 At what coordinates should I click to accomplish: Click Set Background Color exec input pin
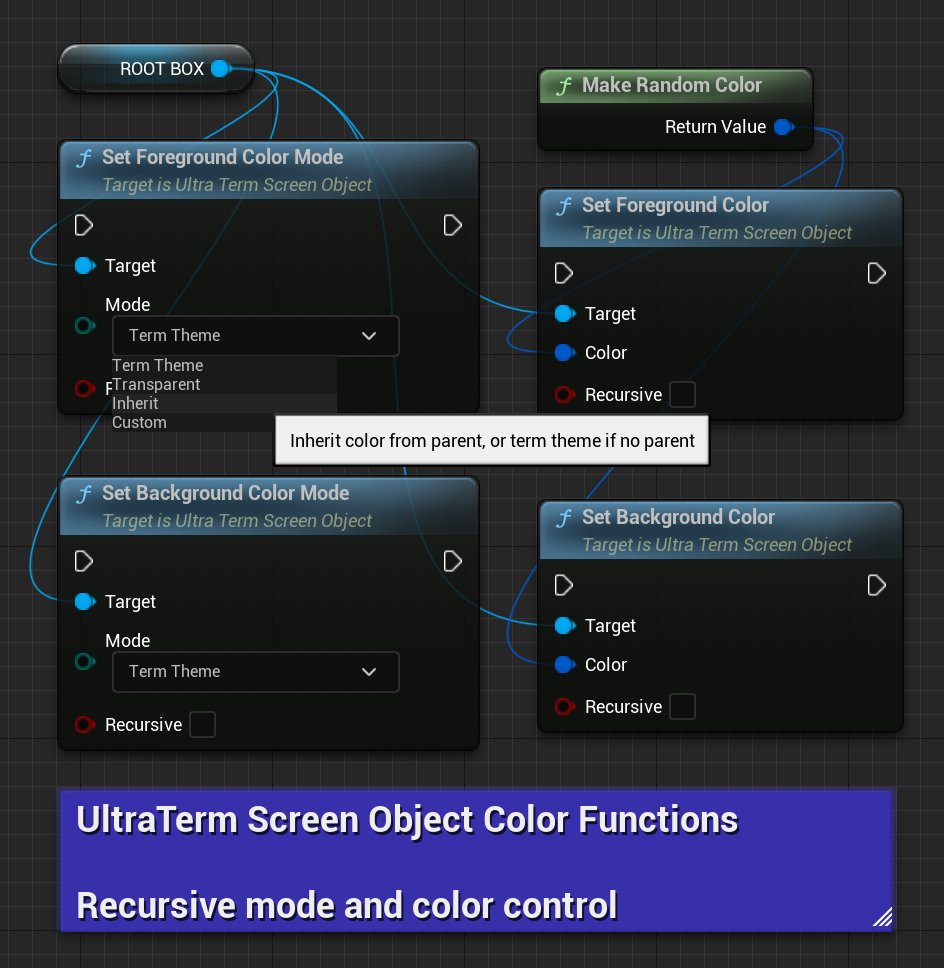pyautogui.click(x=564, y=585)
